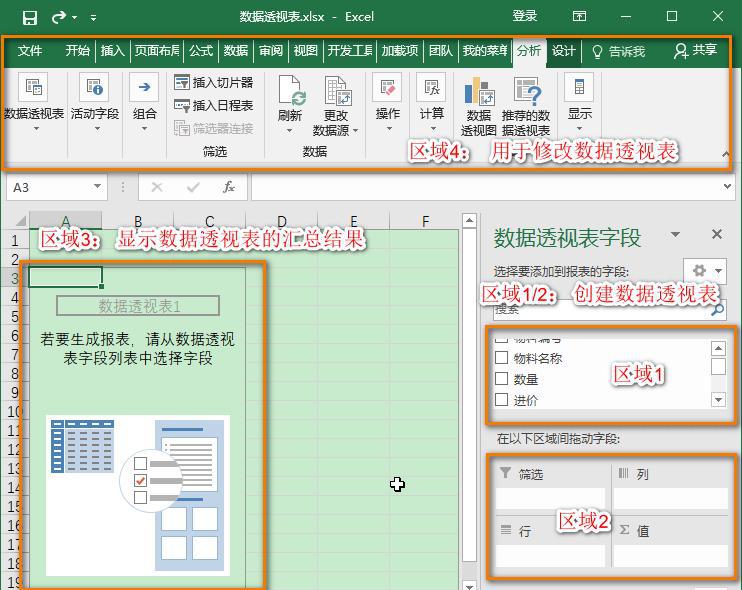The height and width of the screenshot is (590, 742).
Task: Click the field list scroll up arrow
Action: 718,349
